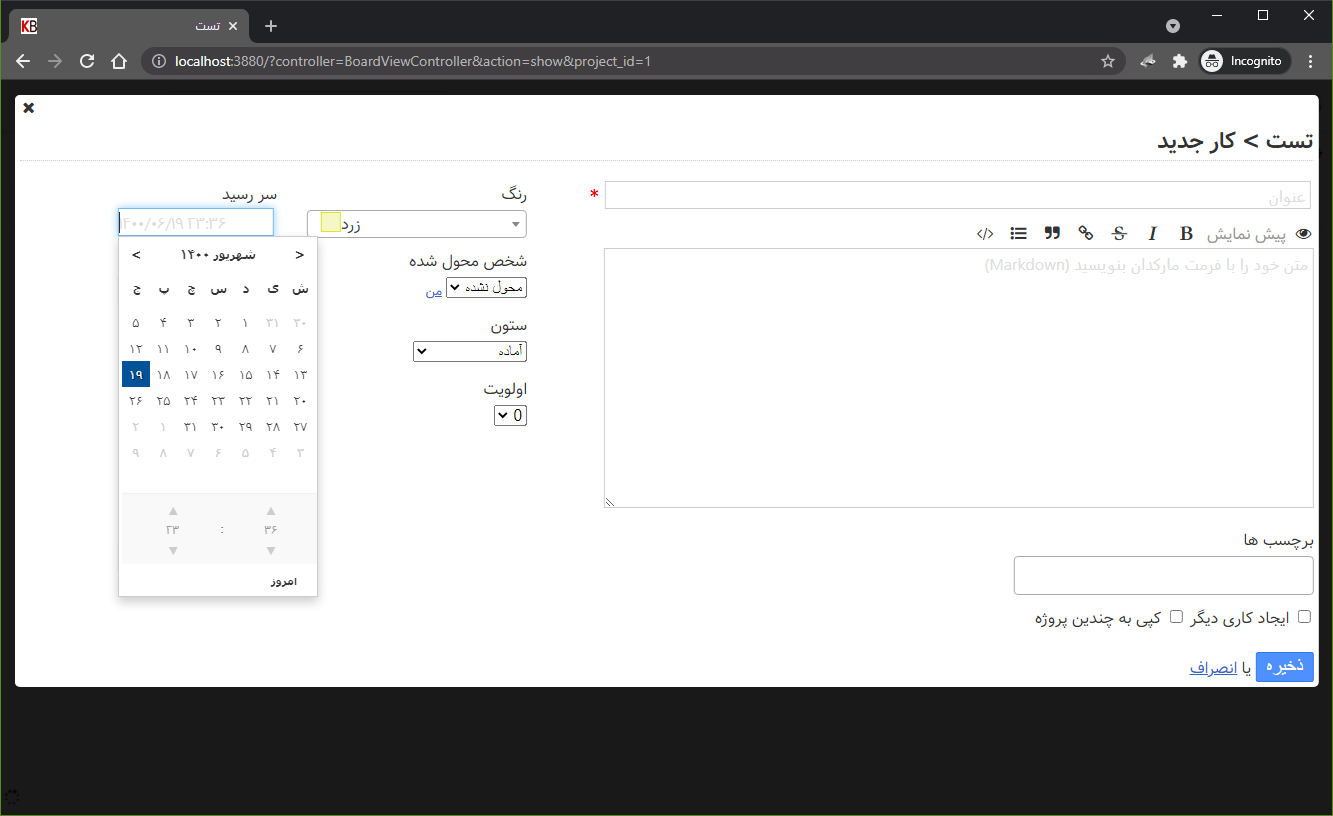The height and width of the screenshot is (816, 1333).
Task: Click the 'امروز' today button in the calendar
Action: pos(284,582)
